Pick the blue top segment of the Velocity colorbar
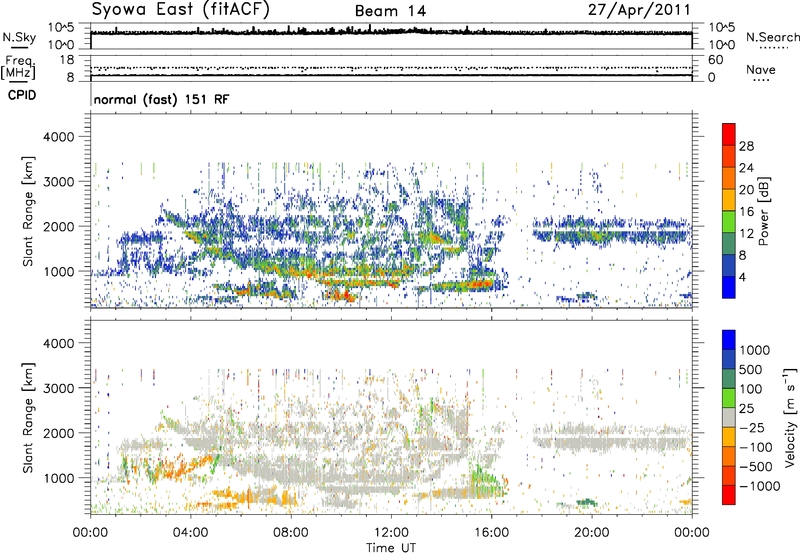The image size is (800, 554). pyautogui.click(x=729, y=339)
